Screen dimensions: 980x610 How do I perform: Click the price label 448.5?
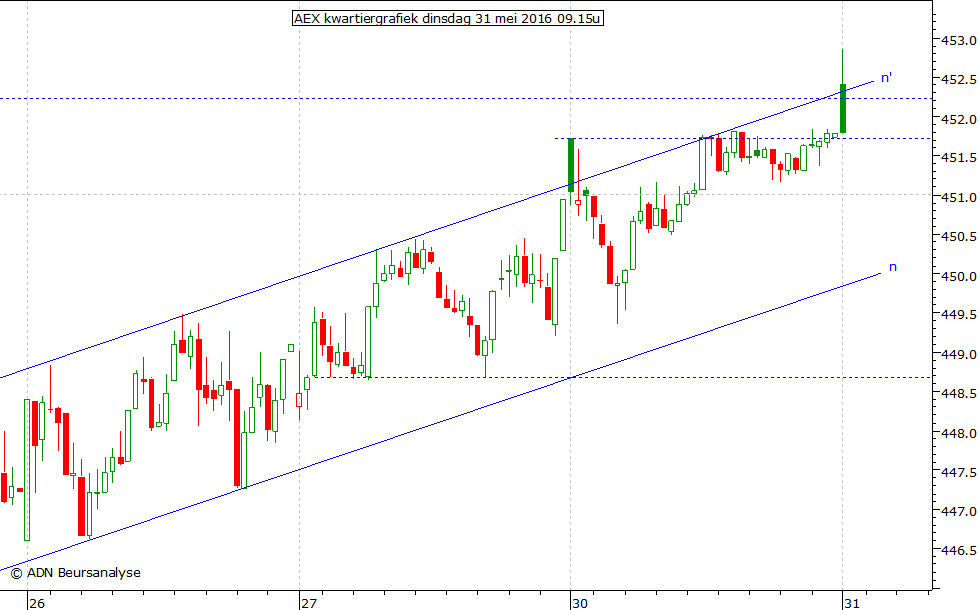(959, 394)
